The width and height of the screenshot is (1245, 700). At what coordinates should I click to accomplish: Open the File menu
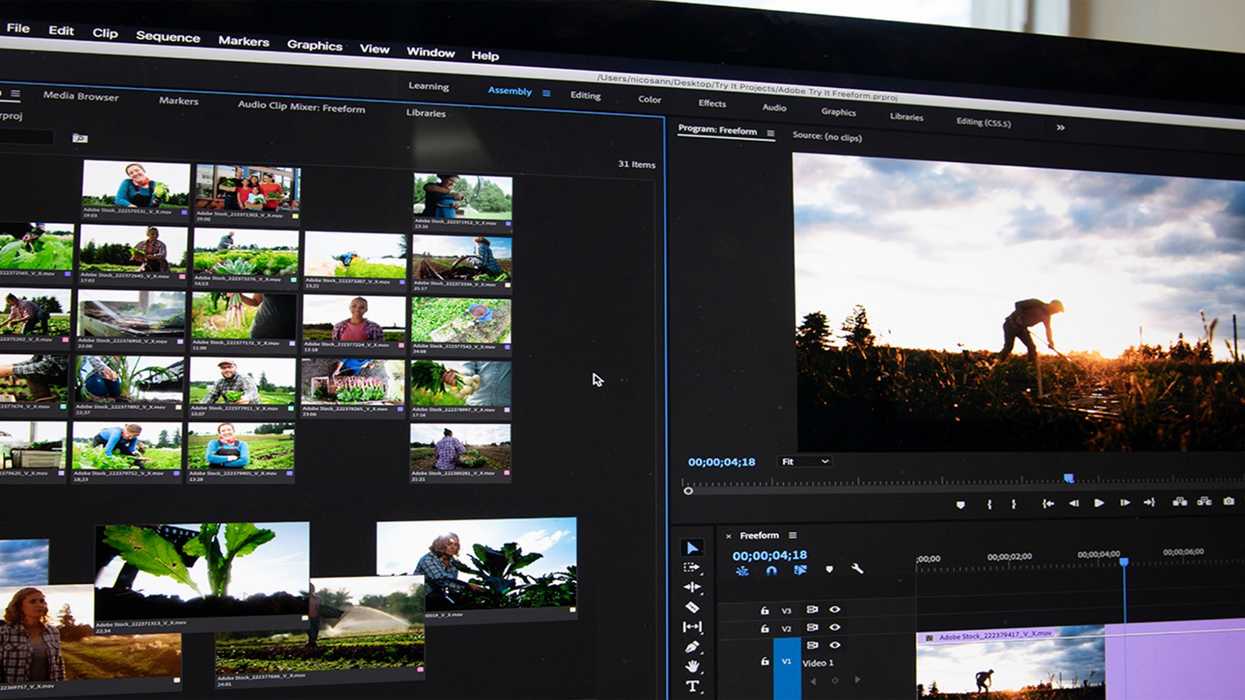[18, 29]
